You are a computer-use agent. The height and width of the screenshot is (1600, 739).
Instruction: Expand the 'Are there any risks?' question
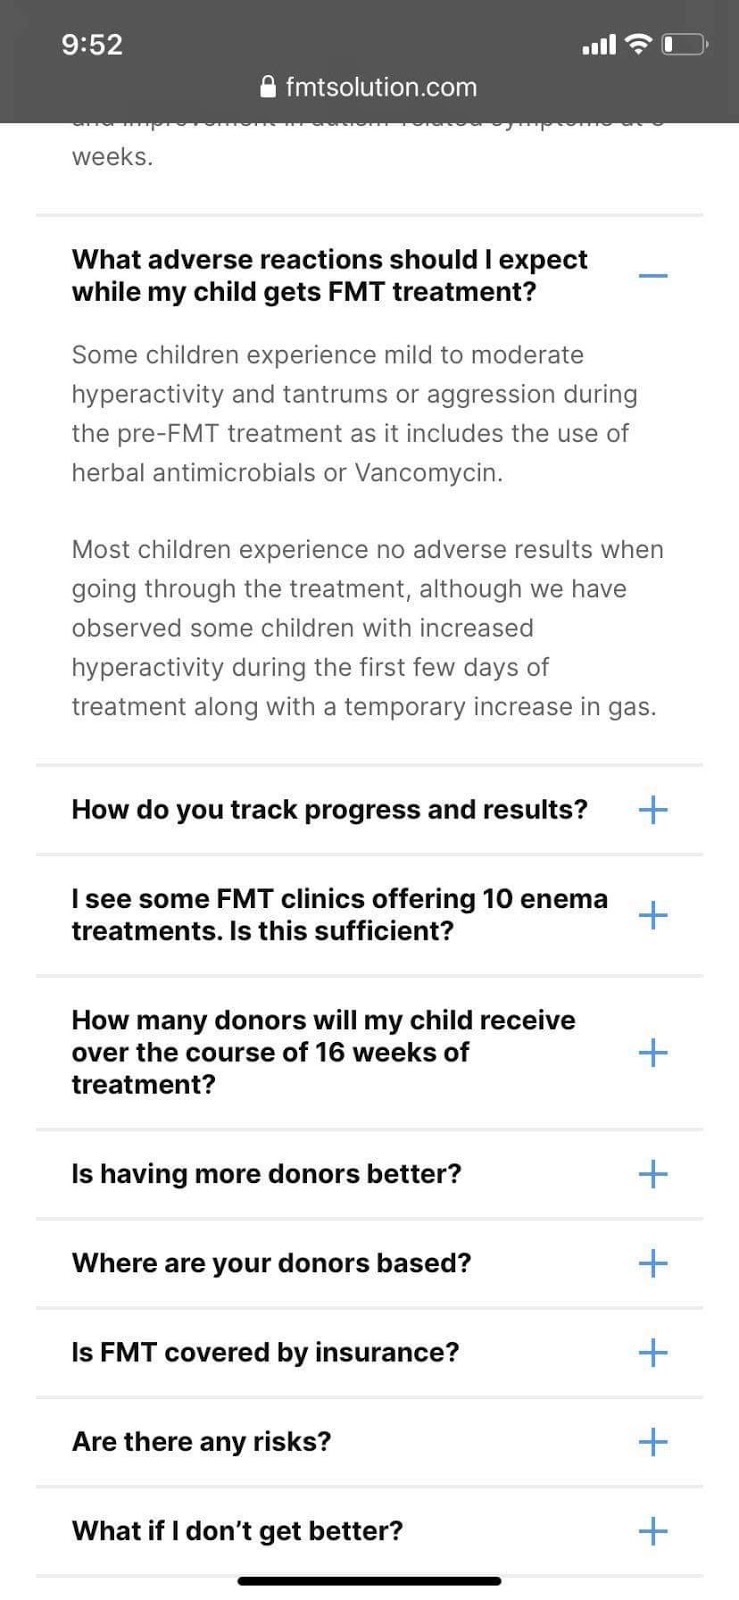point(201,1441)
